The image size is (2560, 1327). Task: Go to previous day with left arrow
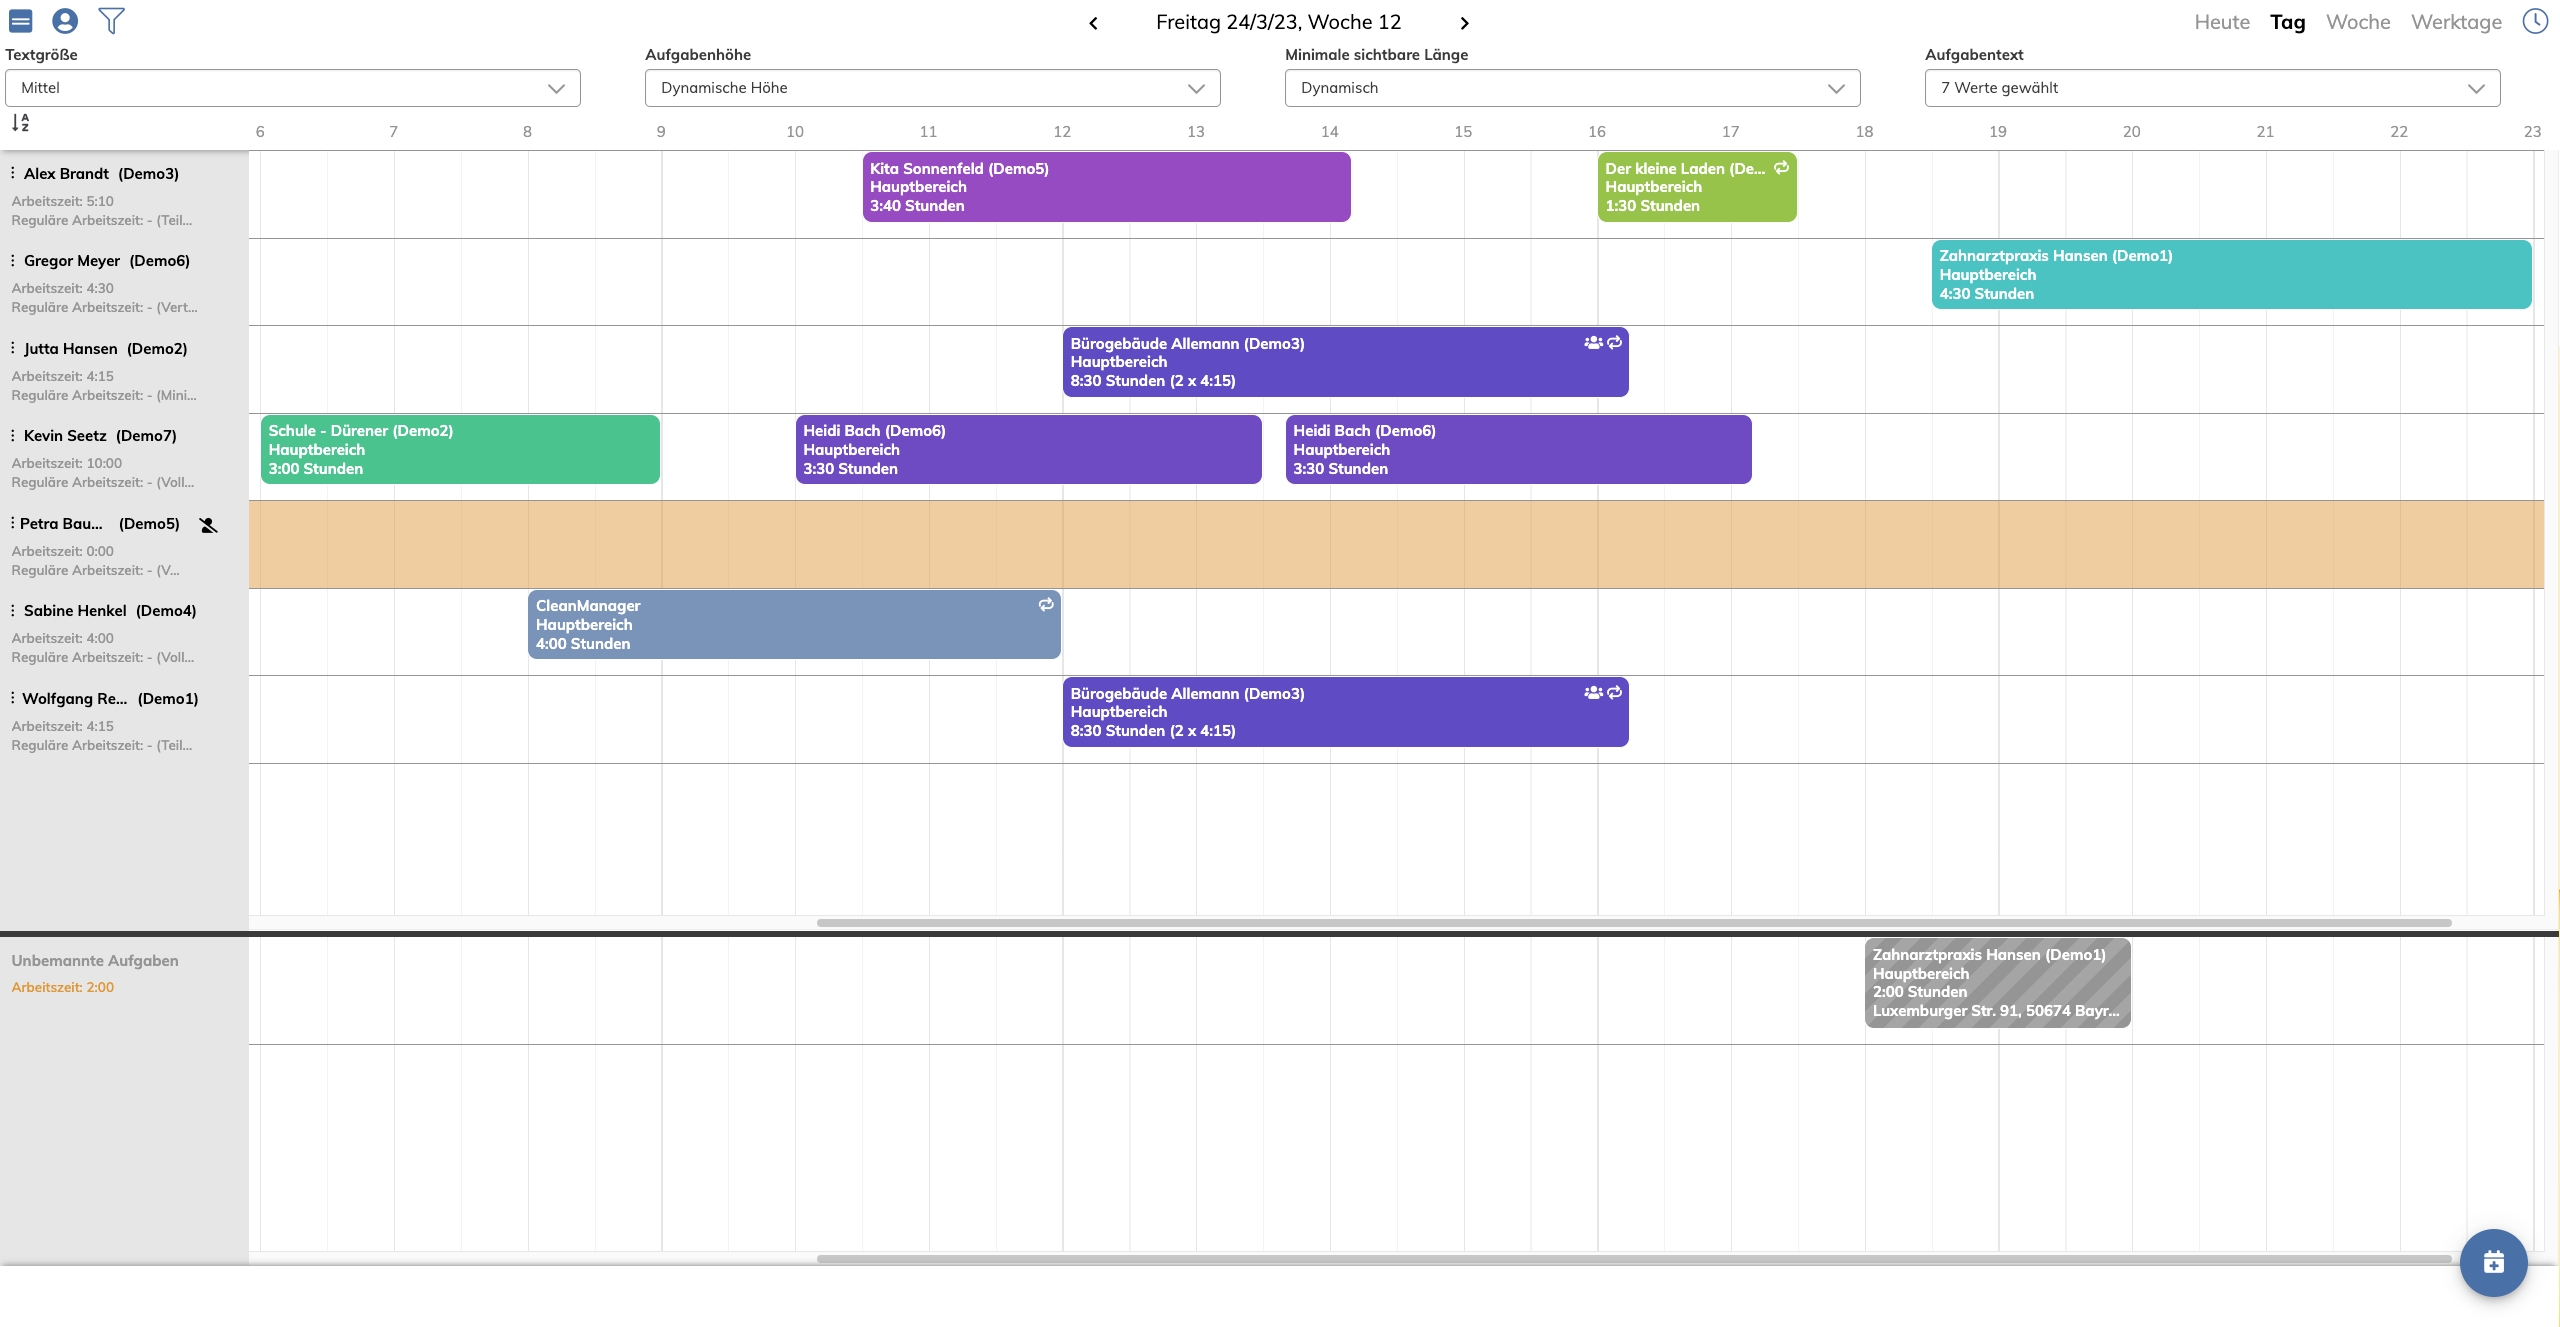[x=1093, y=23]
